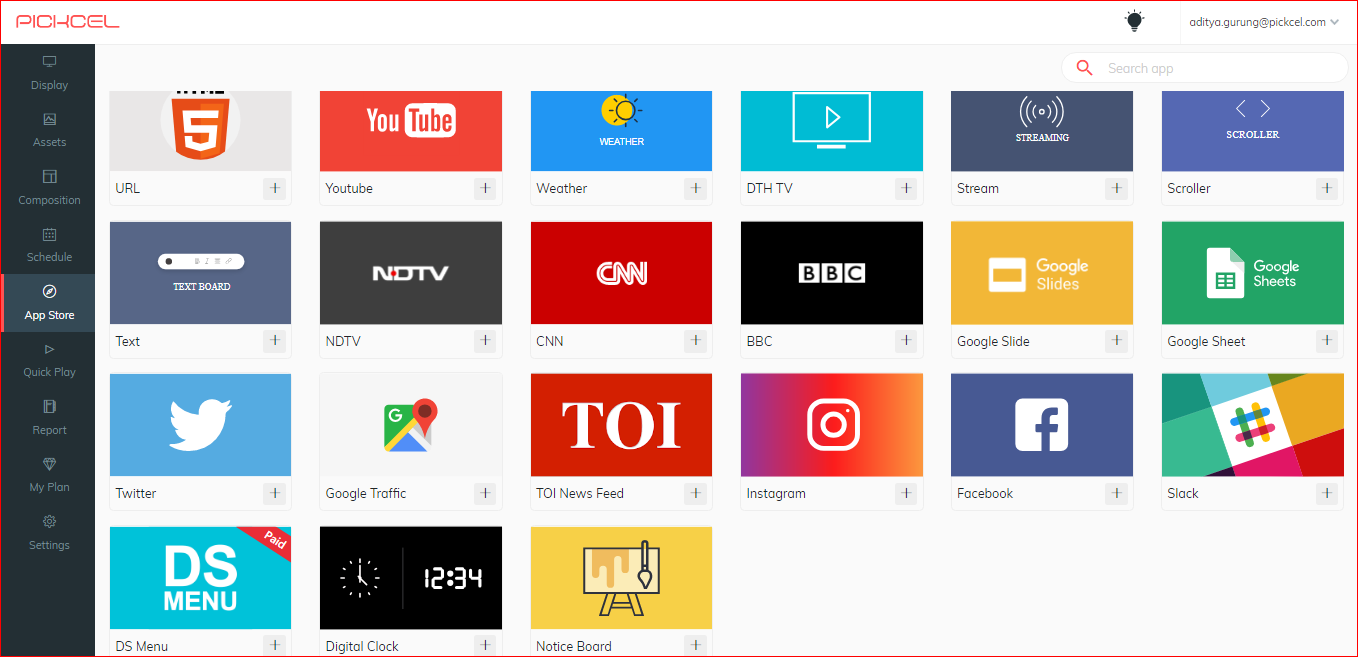
Task: Add NDTV app with the plus icon
Action: (x=485, y=341)
